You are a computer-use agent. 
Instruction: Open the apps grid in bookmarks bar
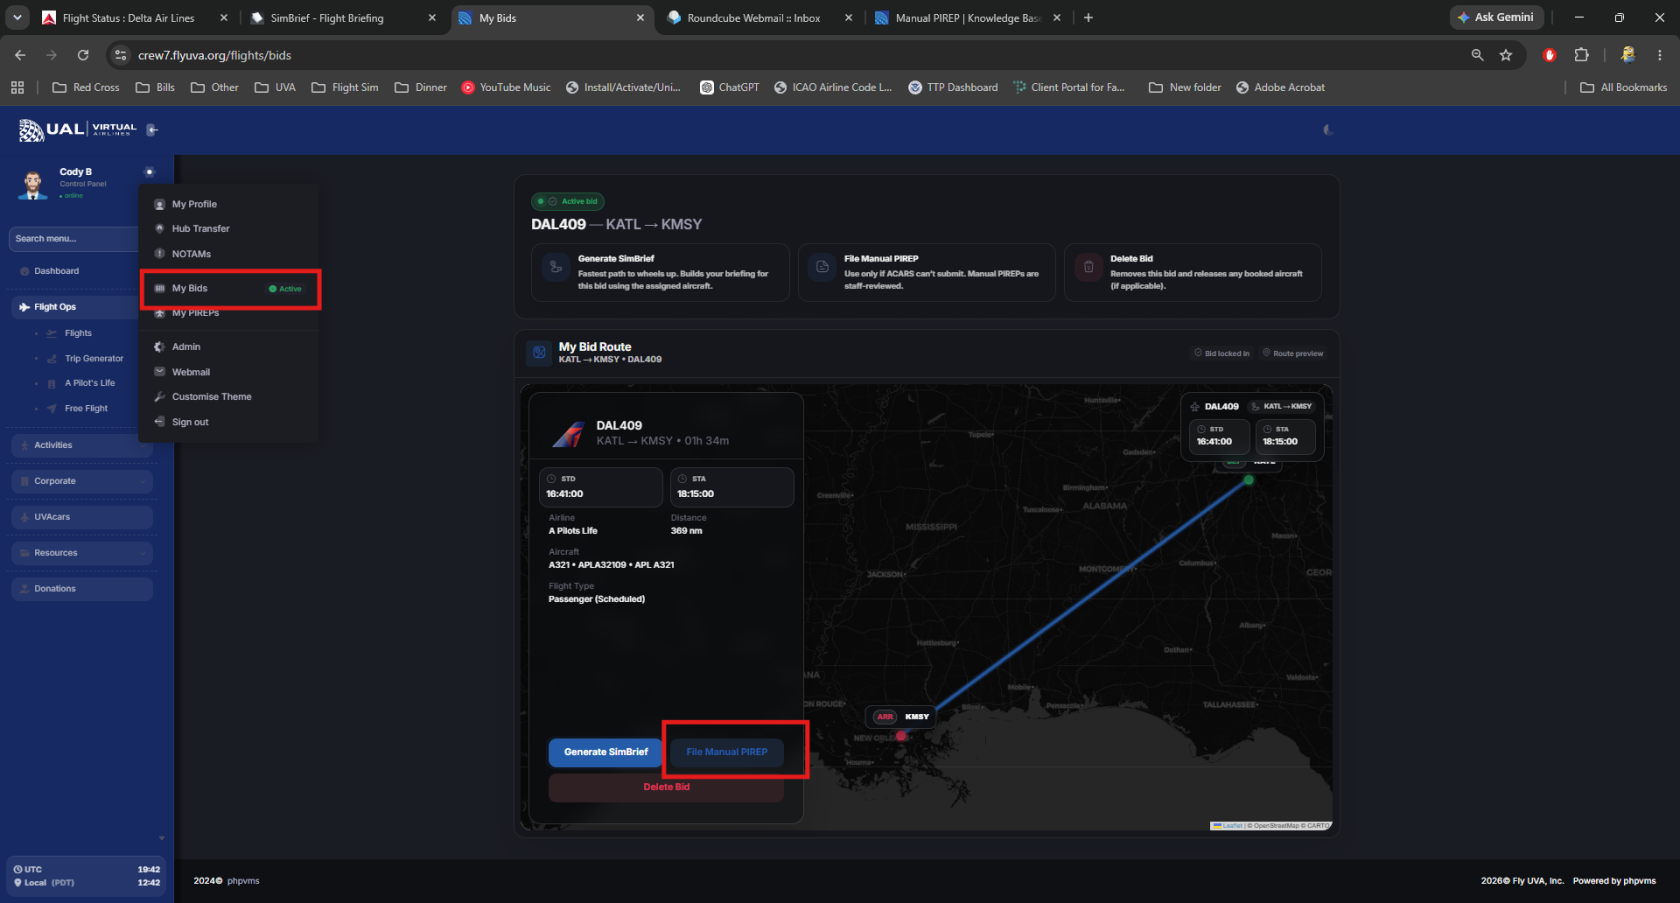click(17, 88)
